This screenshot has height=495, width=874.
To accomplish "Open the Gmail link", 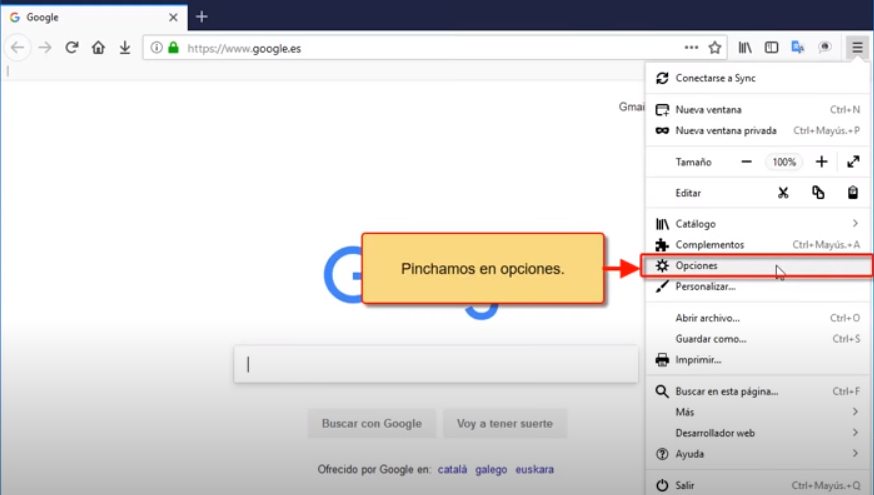I will coord(632,106).
